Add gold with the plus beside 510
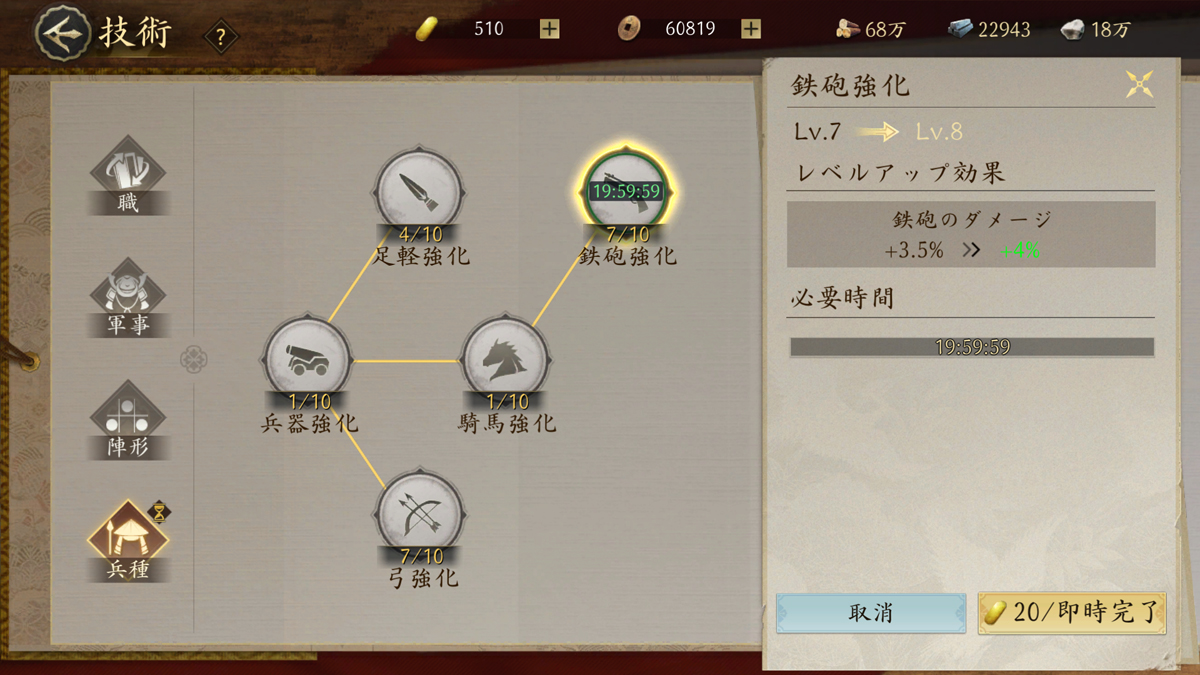Screen dimensions: 1200x675 coord(549,29)
